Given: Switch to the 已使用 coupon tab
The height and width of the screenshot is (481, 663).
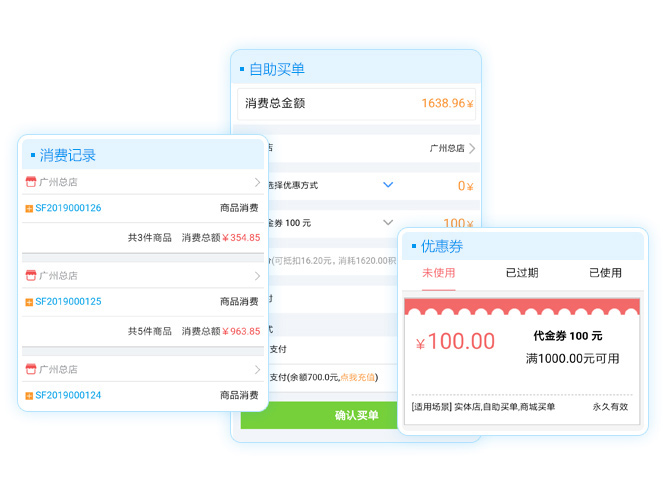Looking at the screenshot, I should tap(604, 273).
